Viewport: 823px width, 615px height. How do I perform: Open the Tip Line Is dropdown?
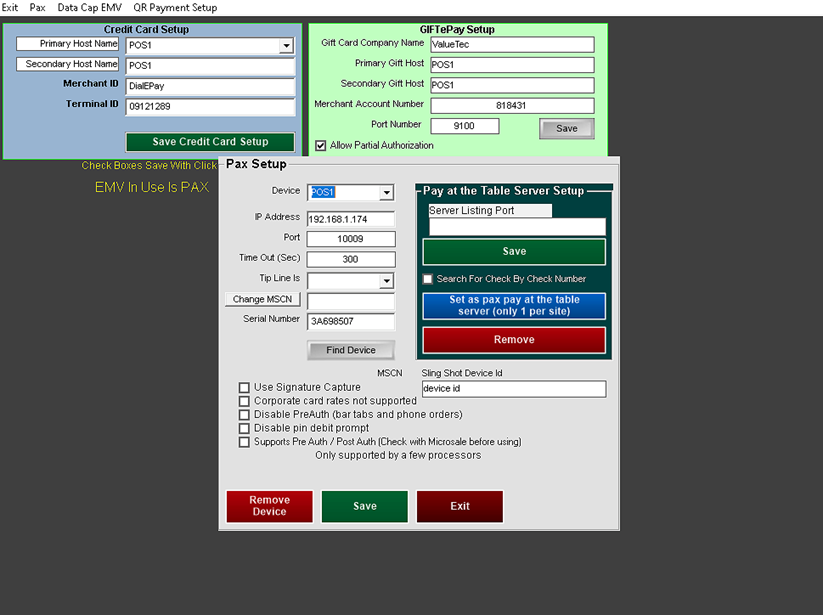(x=386, y=282)
